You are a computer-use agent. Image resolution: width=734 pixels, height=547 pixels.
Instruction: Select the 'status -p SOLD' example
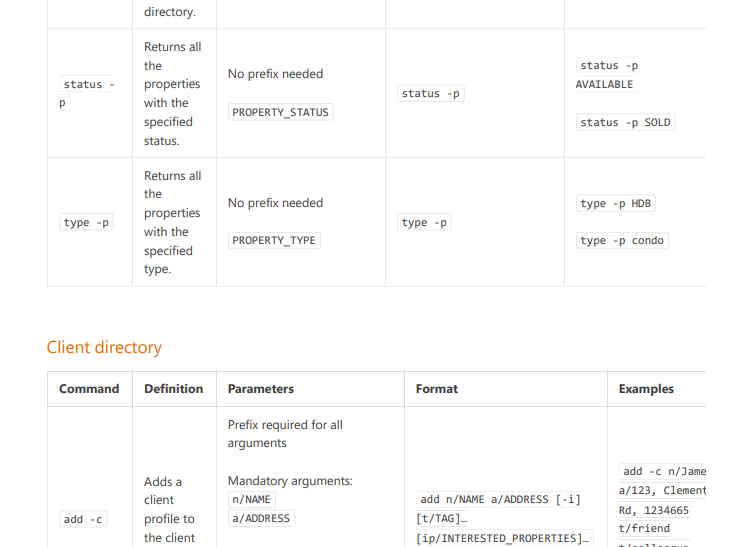tap(625, 123)
